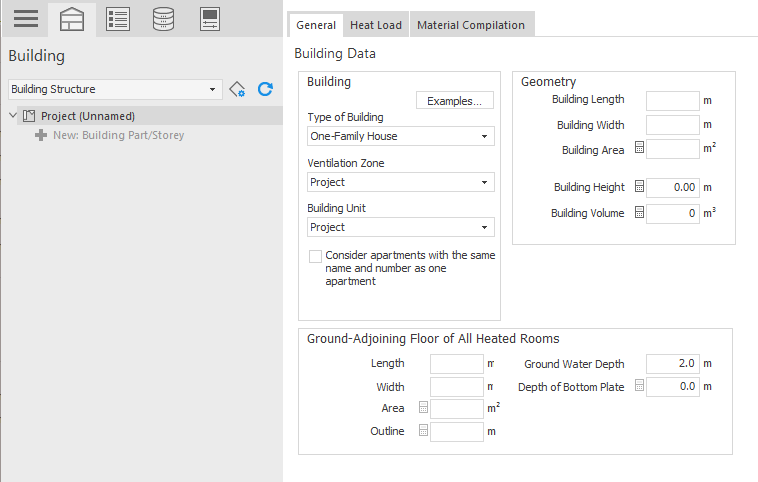
Task: Open the list view icon
Action: coord(118,19)
